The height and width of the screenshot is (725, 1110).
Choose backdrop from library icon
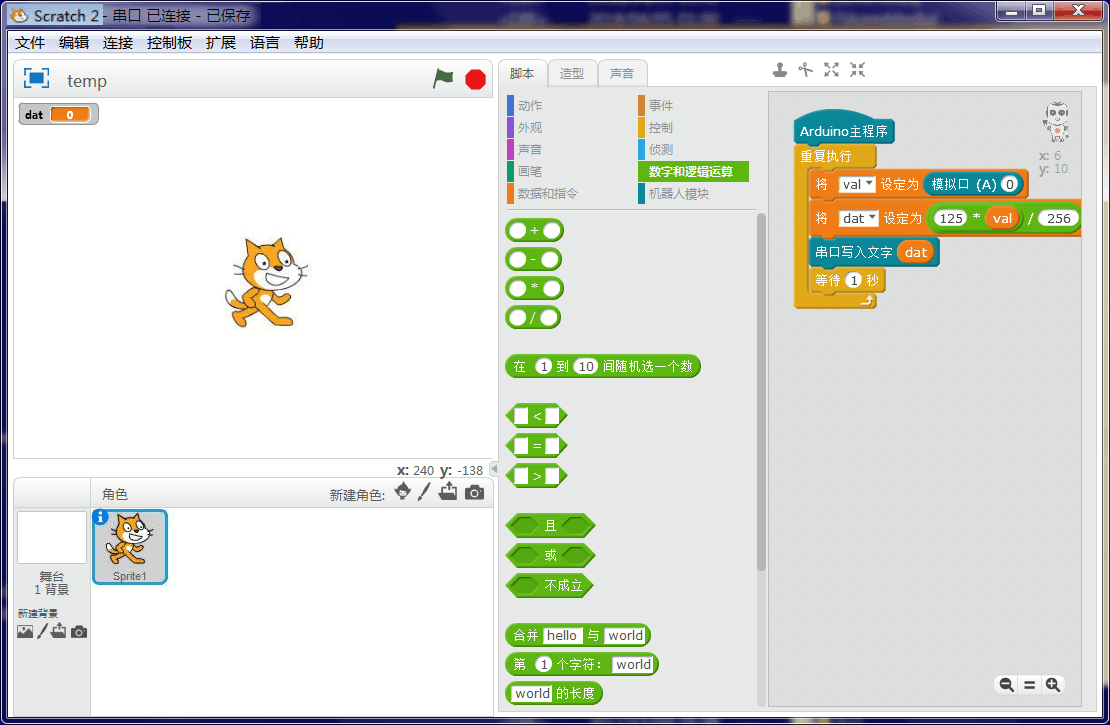pyautogui.click(x=25, y=632)
